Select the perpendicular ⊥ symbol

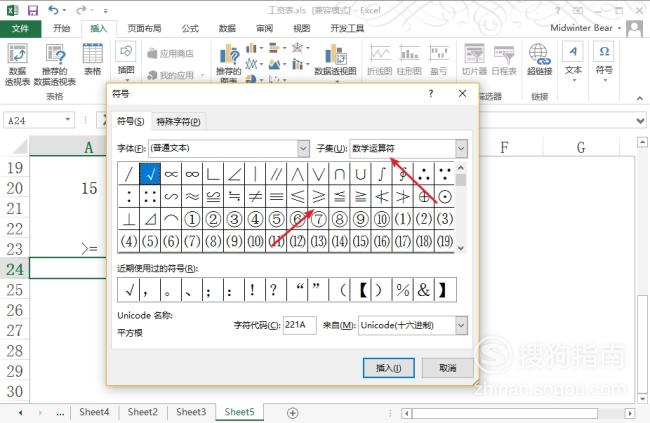point(129,219)
